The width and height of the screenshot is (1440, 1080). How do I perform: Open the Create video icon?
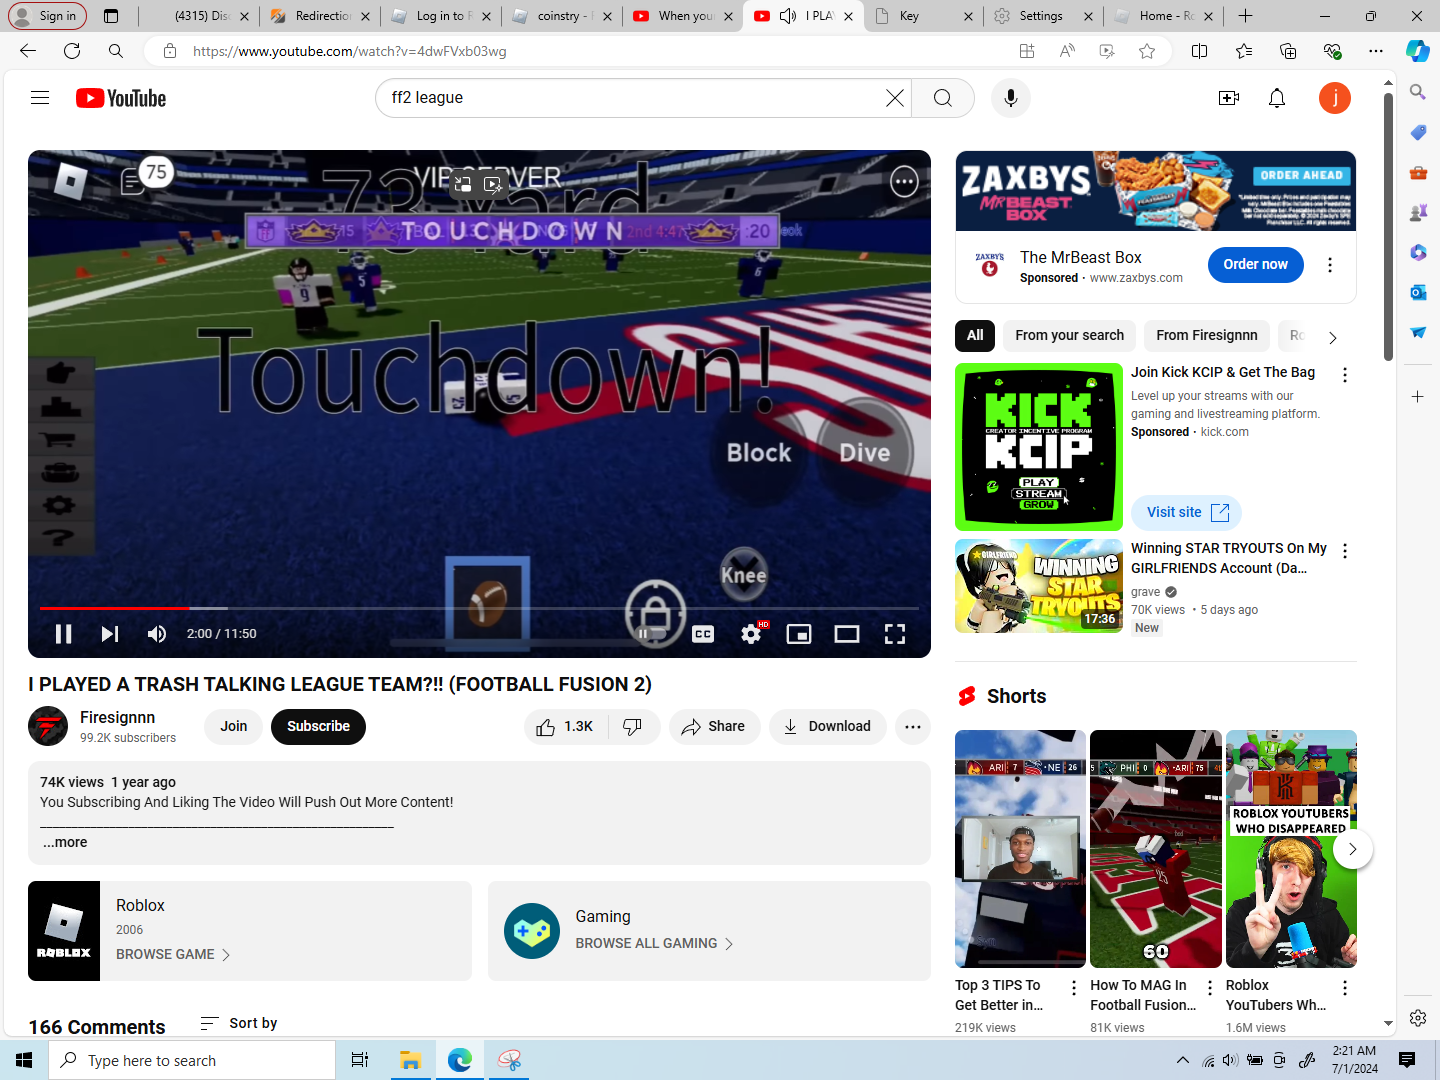[1229, 98]
